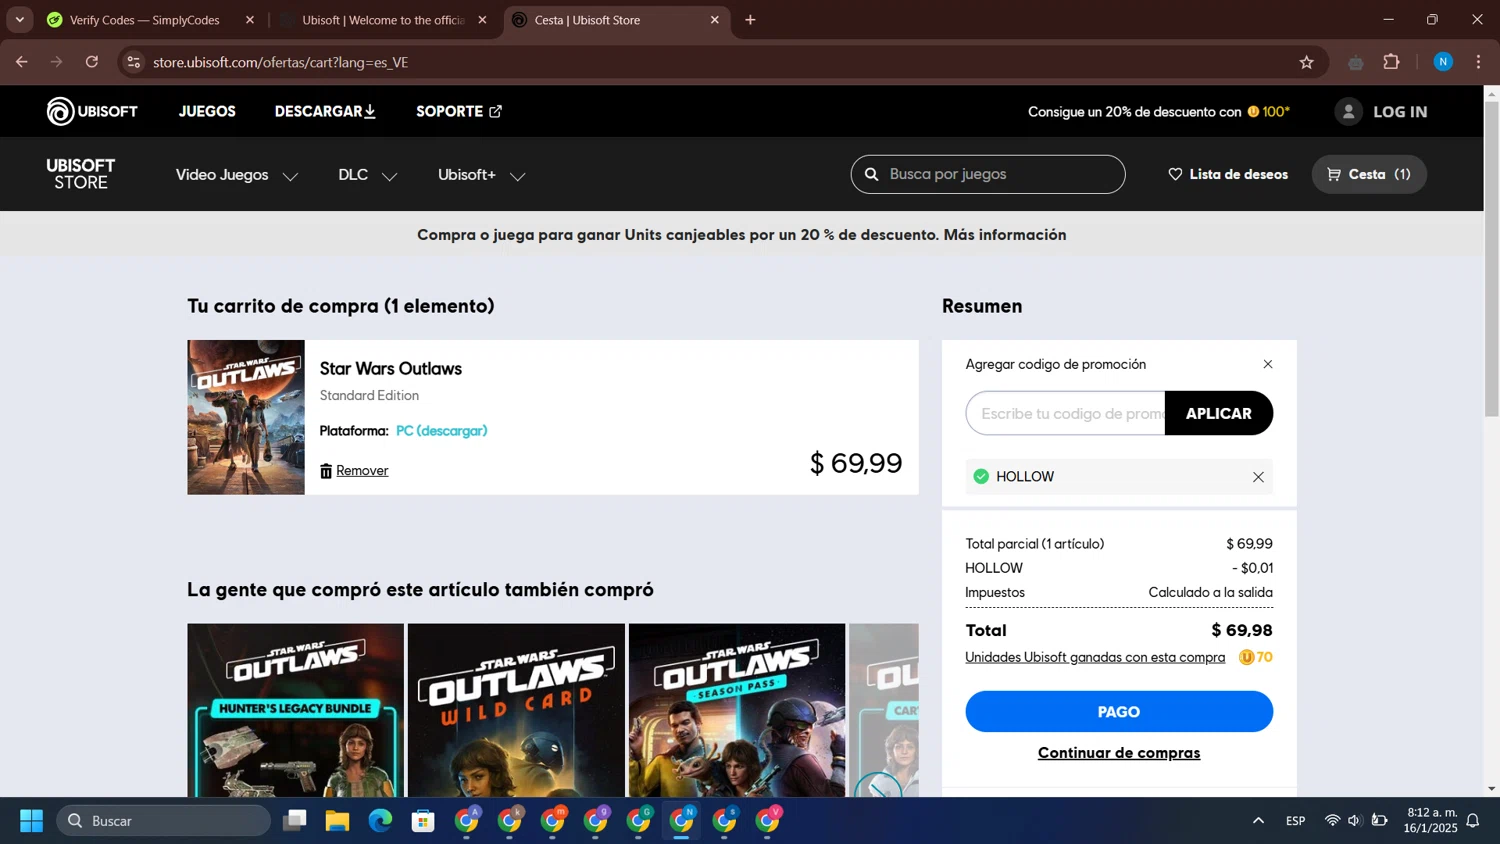
Task: Go back to previous page
Action: [22, 62]
